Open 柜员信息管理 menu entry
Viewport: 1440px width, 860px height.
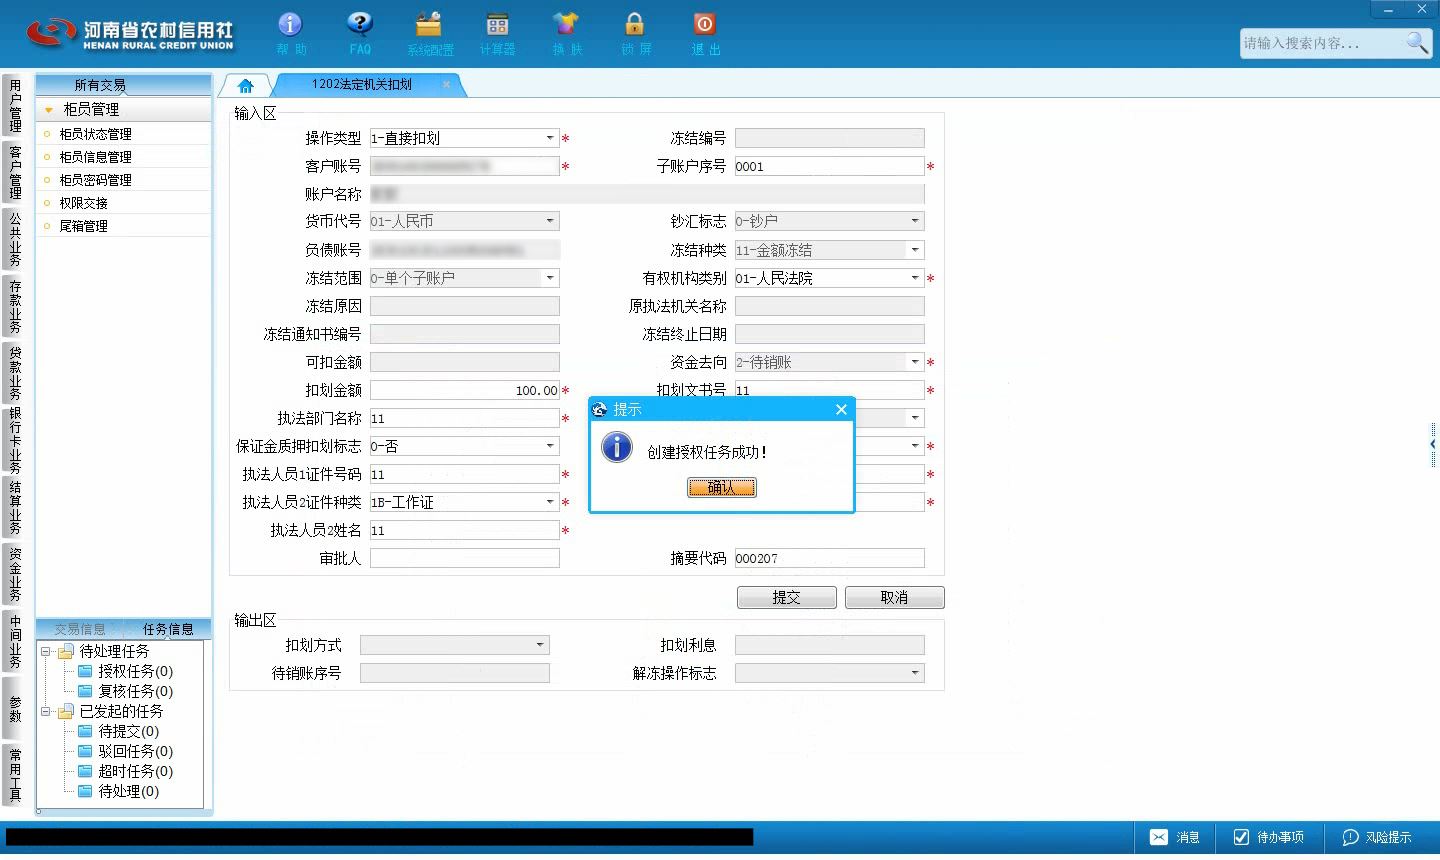123,157
